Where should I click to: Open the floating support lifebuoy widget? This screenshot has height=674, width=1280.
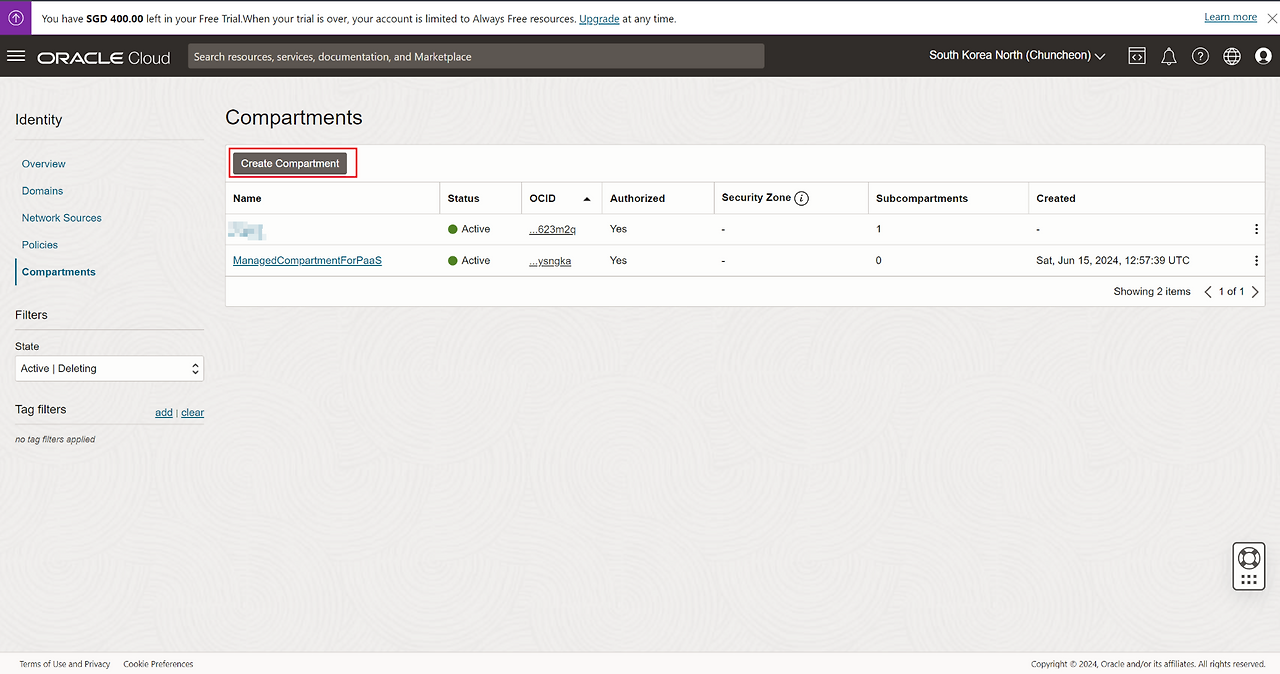[x=1249, y=558]
